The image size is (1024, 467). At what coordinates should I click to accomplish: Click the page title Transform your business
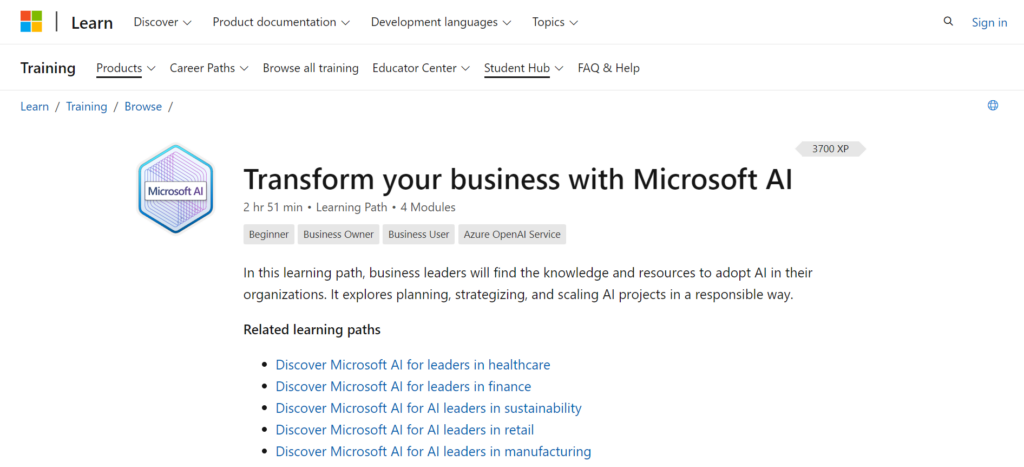click(x=518, y=179)
